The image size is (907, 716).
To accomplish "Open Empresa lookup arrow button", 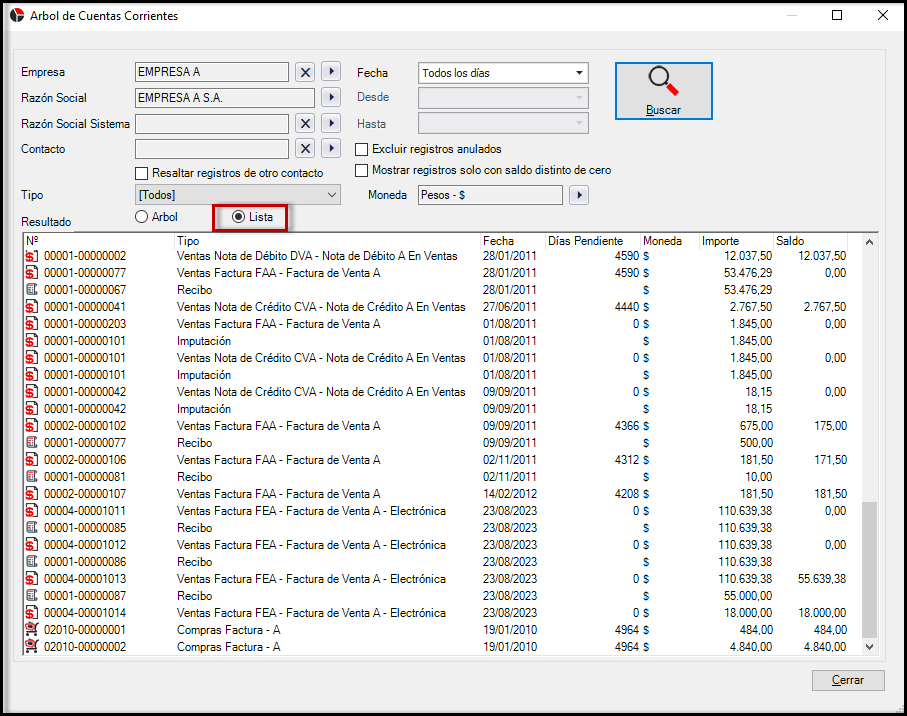I will [x=331, y=72].
